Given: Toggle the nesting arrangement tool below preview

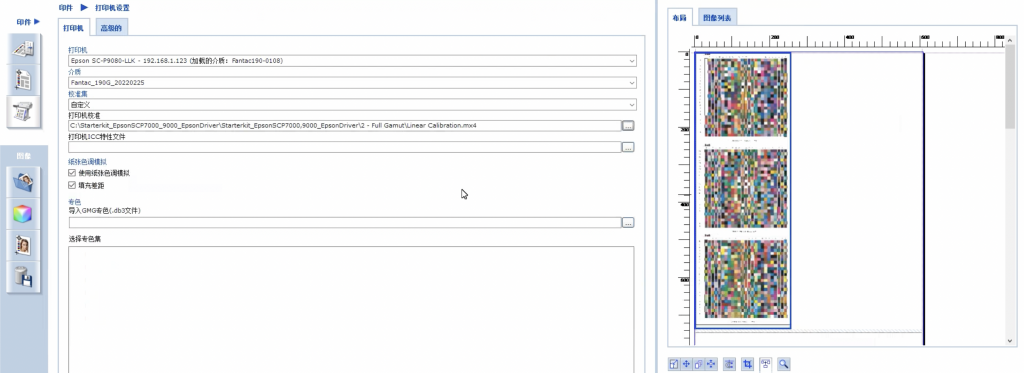Looking at the screenshot, I should coord(766,365).
